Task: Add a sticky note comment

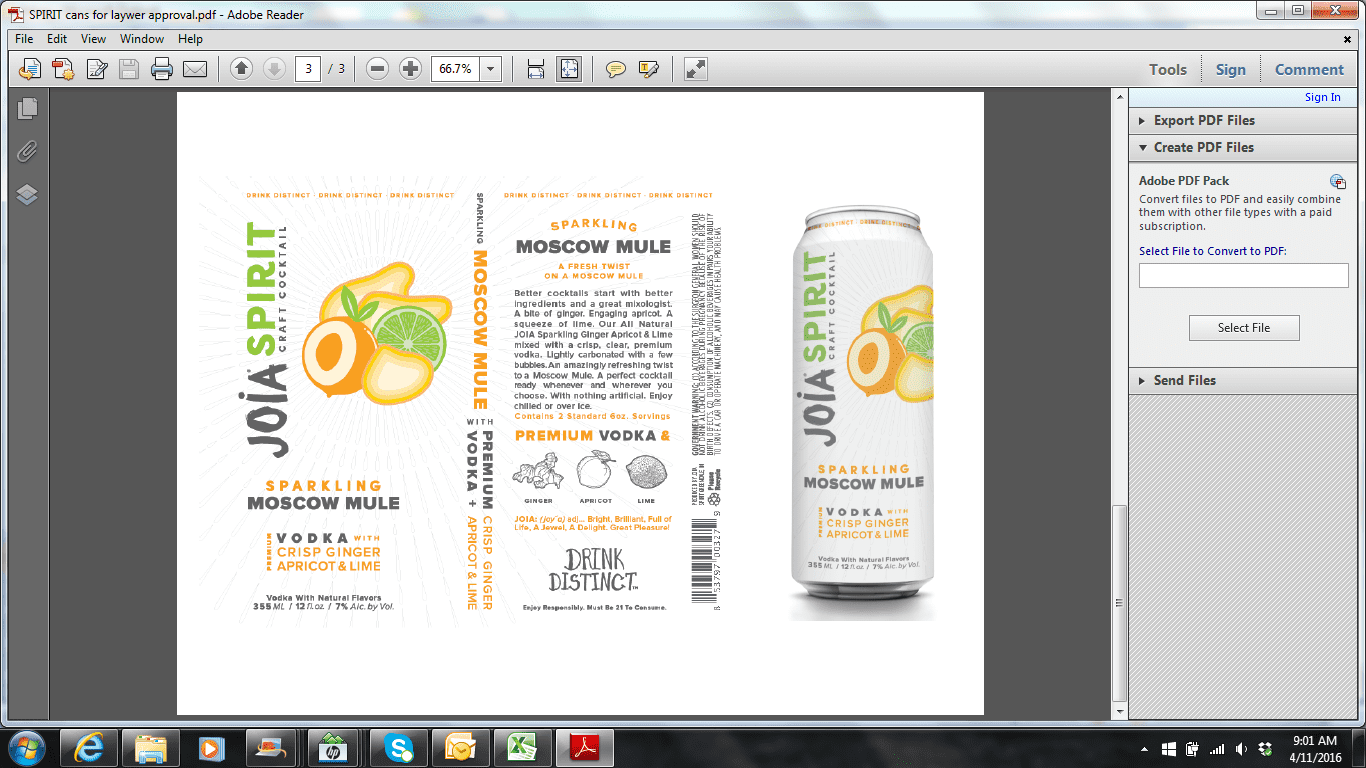Action: [x=616, y=69]
